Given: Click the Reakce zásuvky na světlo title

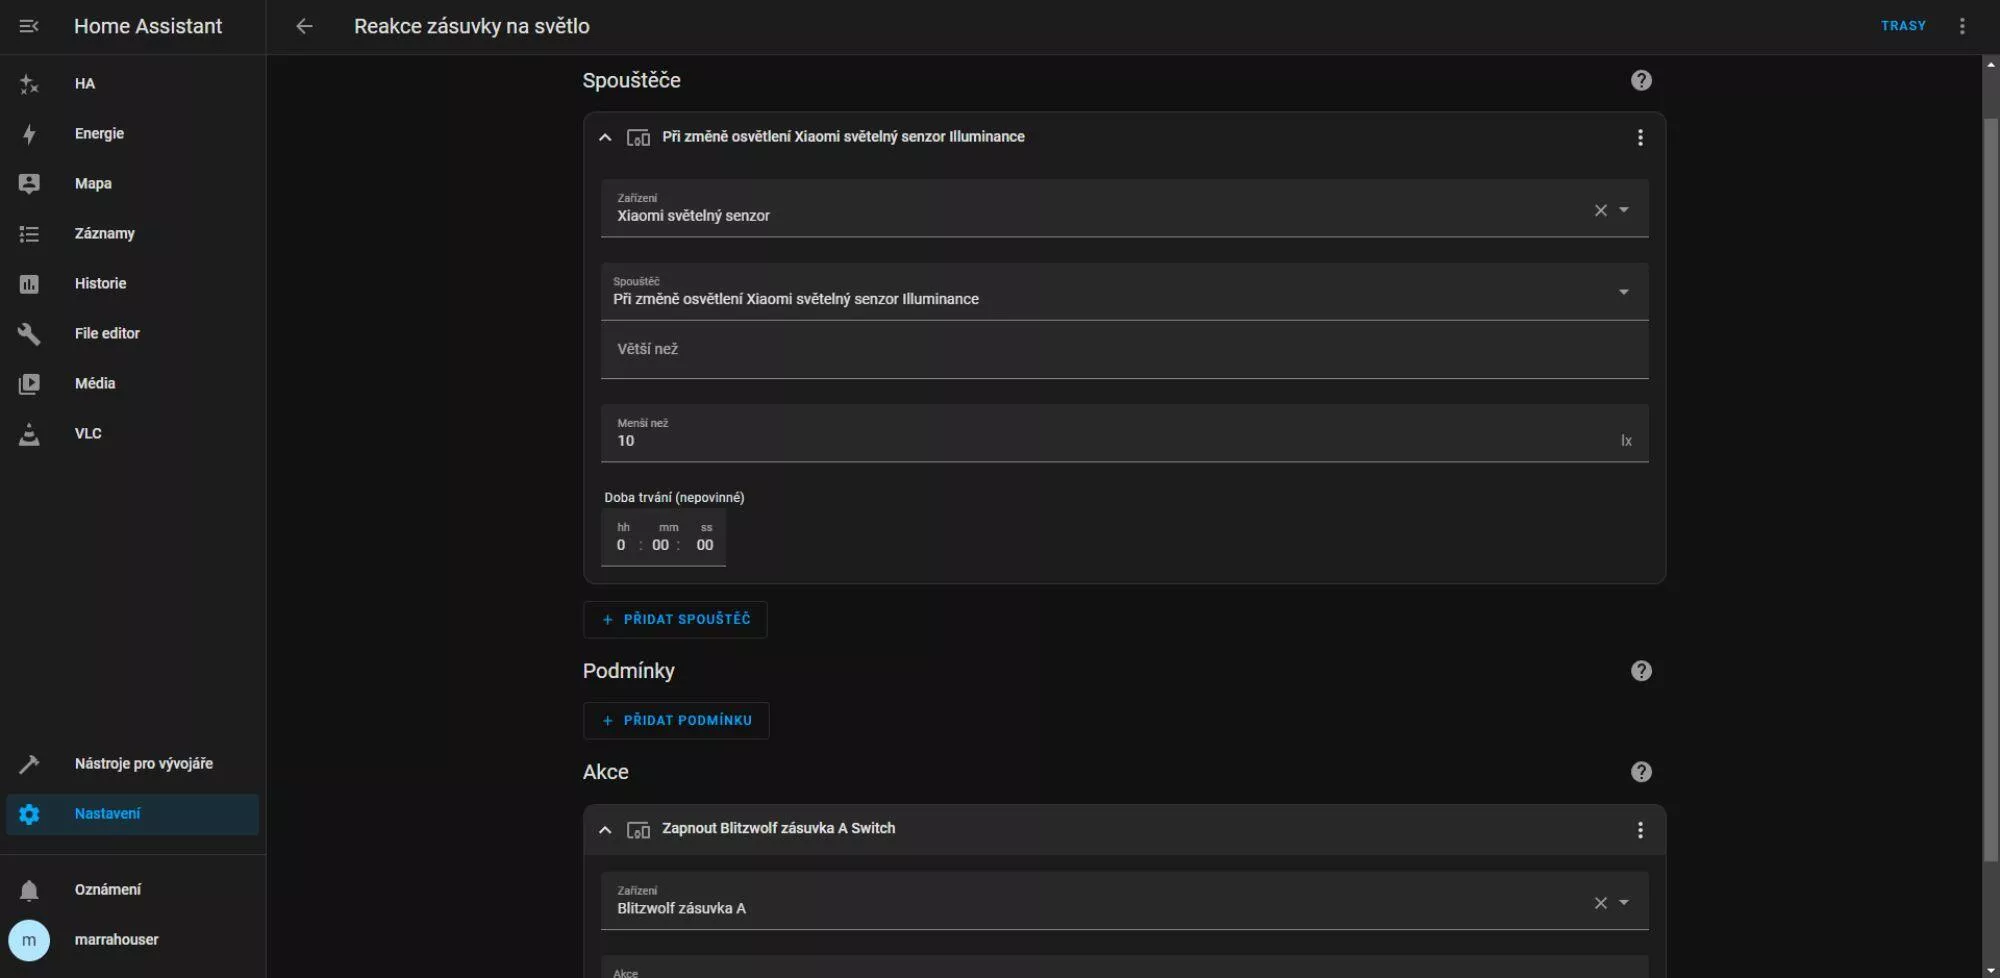Looking at the screenshot, I should click(x=471, y=26).
